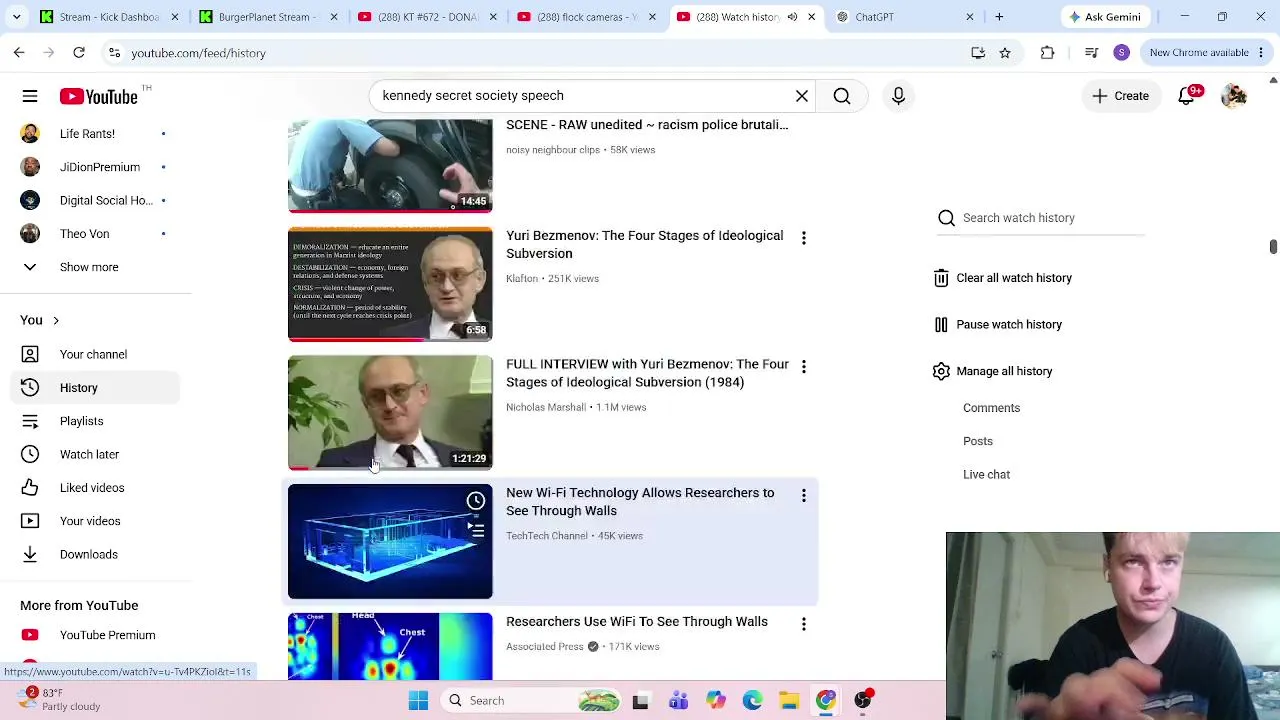The height and width of the screenshot is (720, 1280).
Task: Open the You section chevron
Action: (55, 321)
